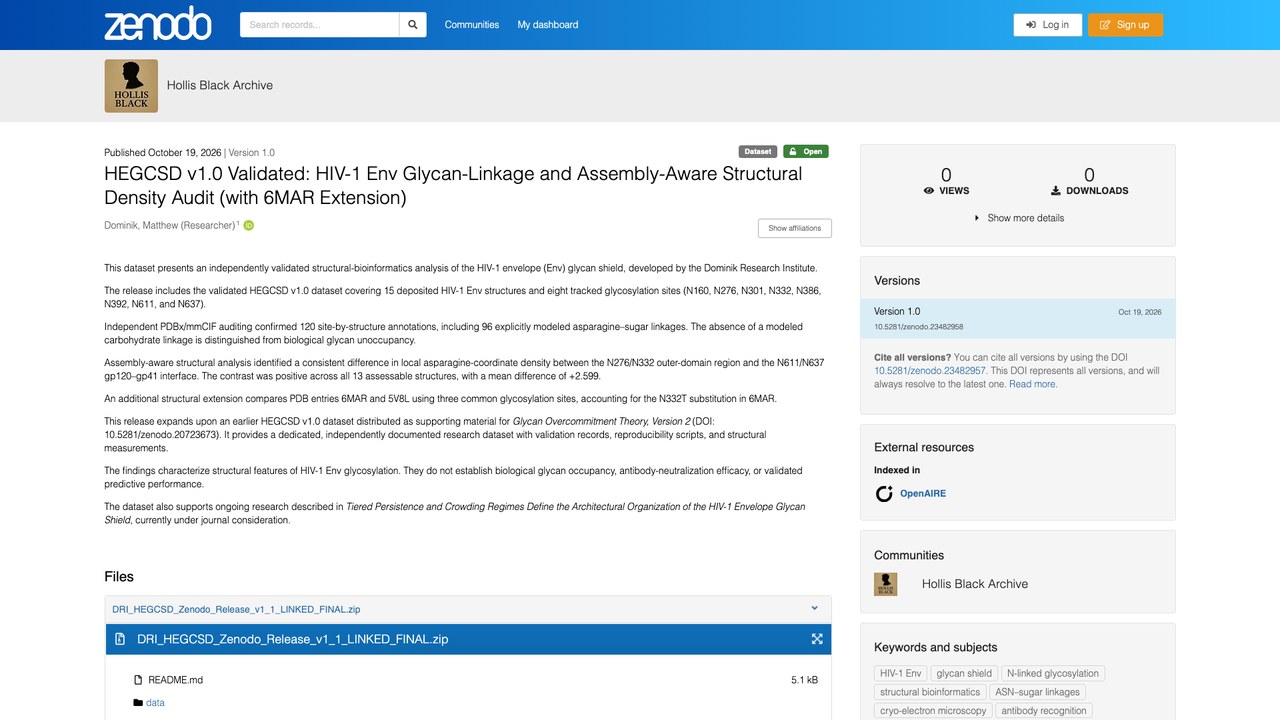Image resolution: width=1280 pixels, height=720 pixels.
Task: Click the HIV-1 Env keyword tag
Action: [900, 674]
